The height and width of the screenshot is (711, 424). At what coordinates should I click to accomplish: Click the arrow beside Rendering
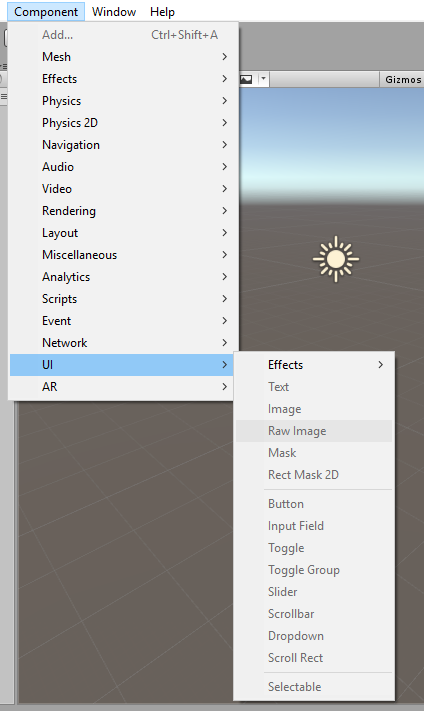224,211
